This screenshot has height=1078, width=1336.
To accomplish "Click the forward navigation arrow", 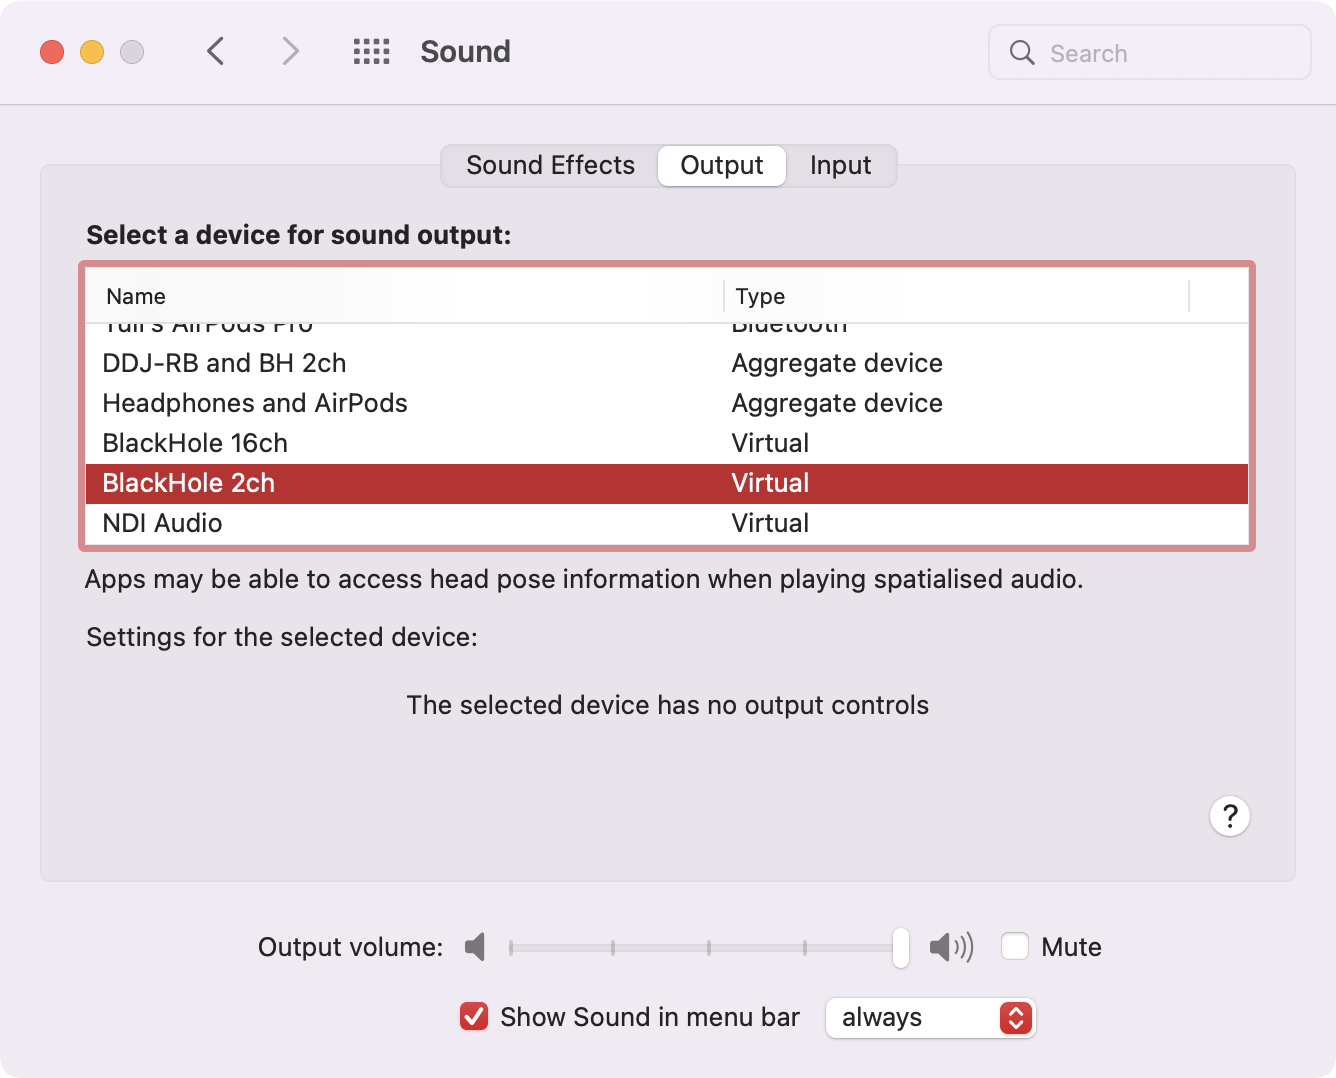I will [290, 51].
